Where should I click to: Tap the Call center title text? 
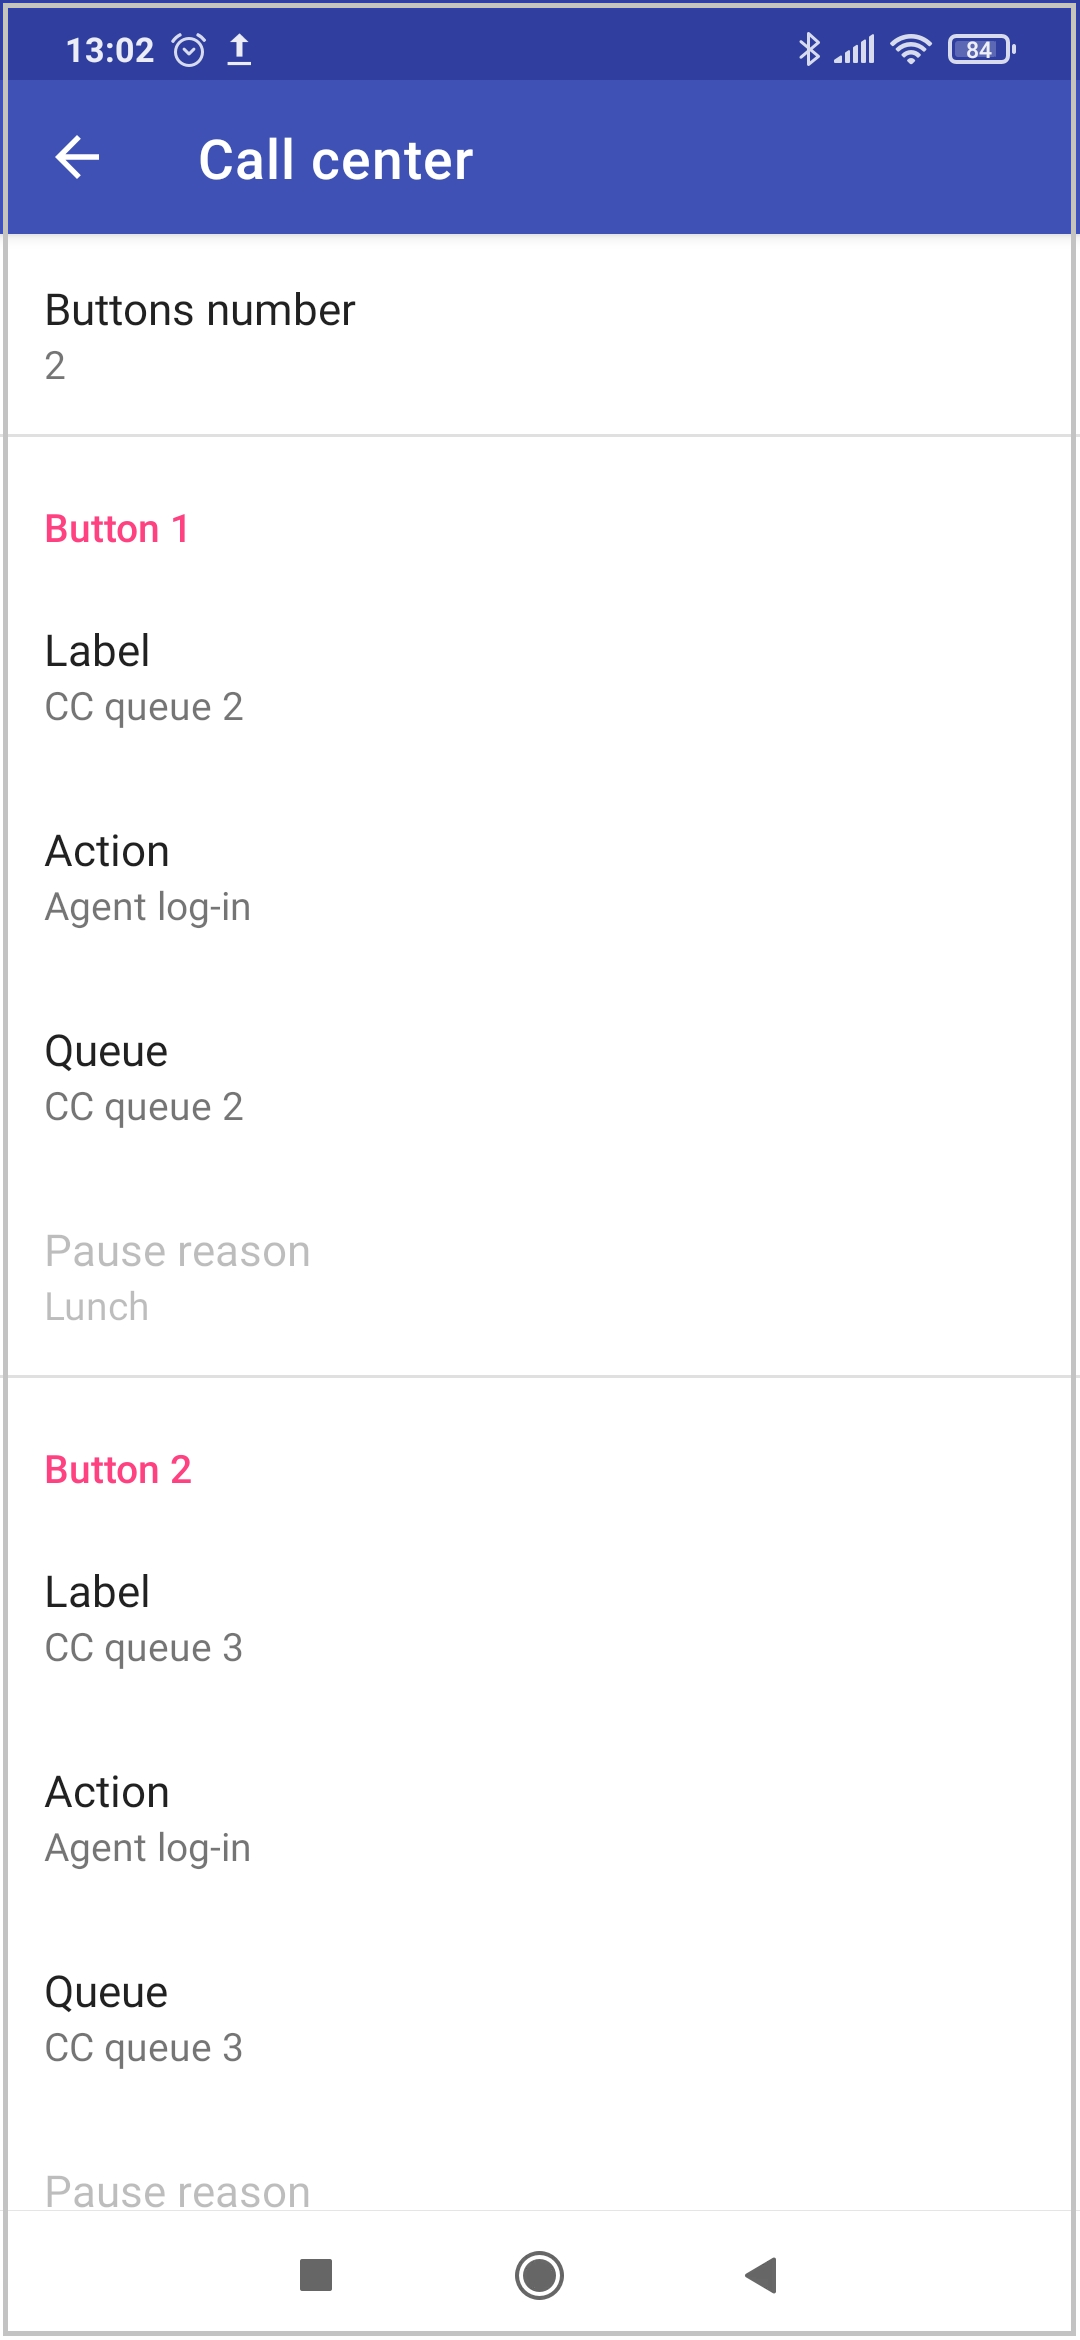[x=336, y=160]
